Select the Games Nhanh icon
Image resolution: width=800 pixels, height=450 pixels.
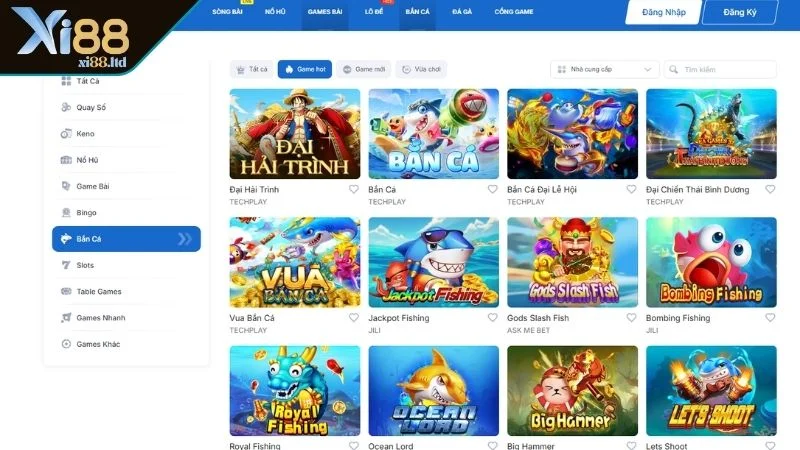(66, 317)
